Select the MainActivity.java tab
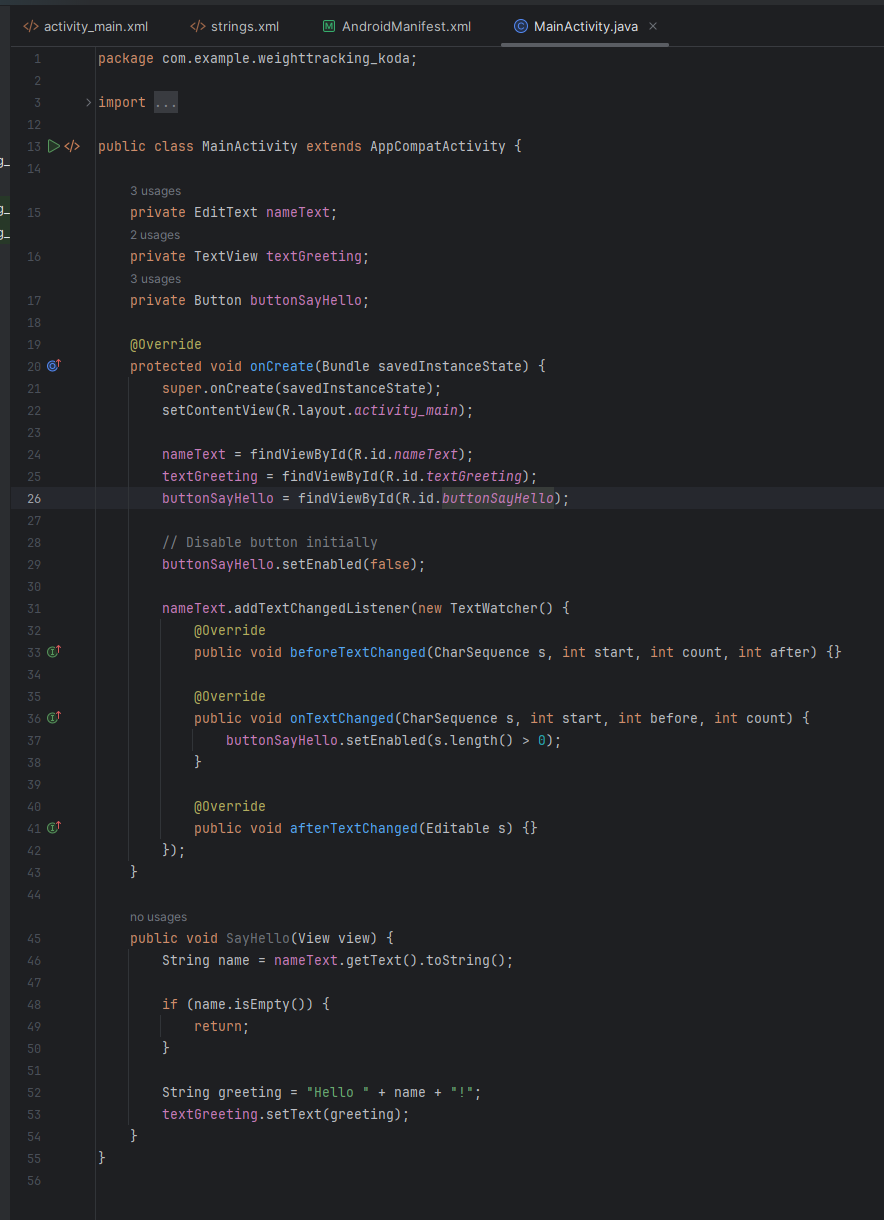884x1220 pixels. point(585,26)
